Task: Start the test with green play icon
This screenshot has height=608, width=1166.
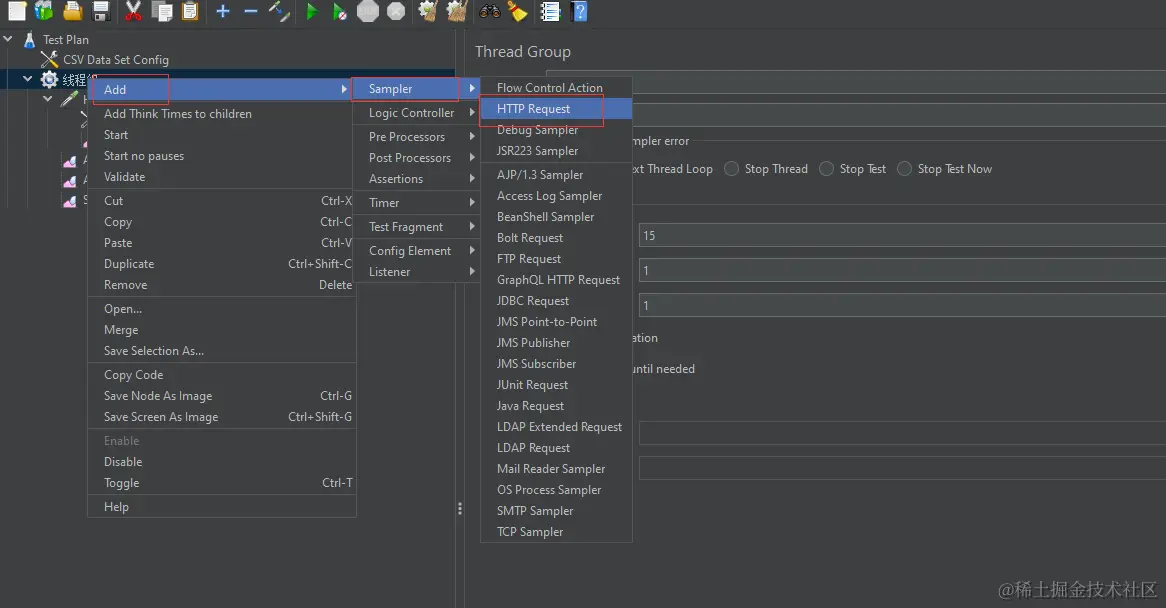Action: (312, 11)
